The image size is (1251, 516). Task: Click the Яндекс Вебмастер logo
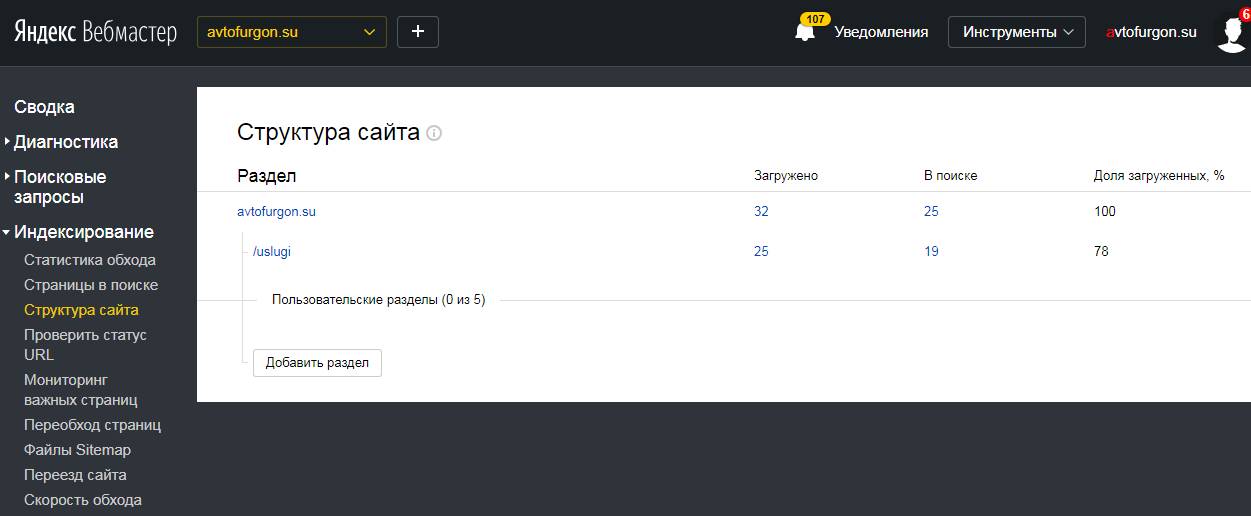pos(95,32)
